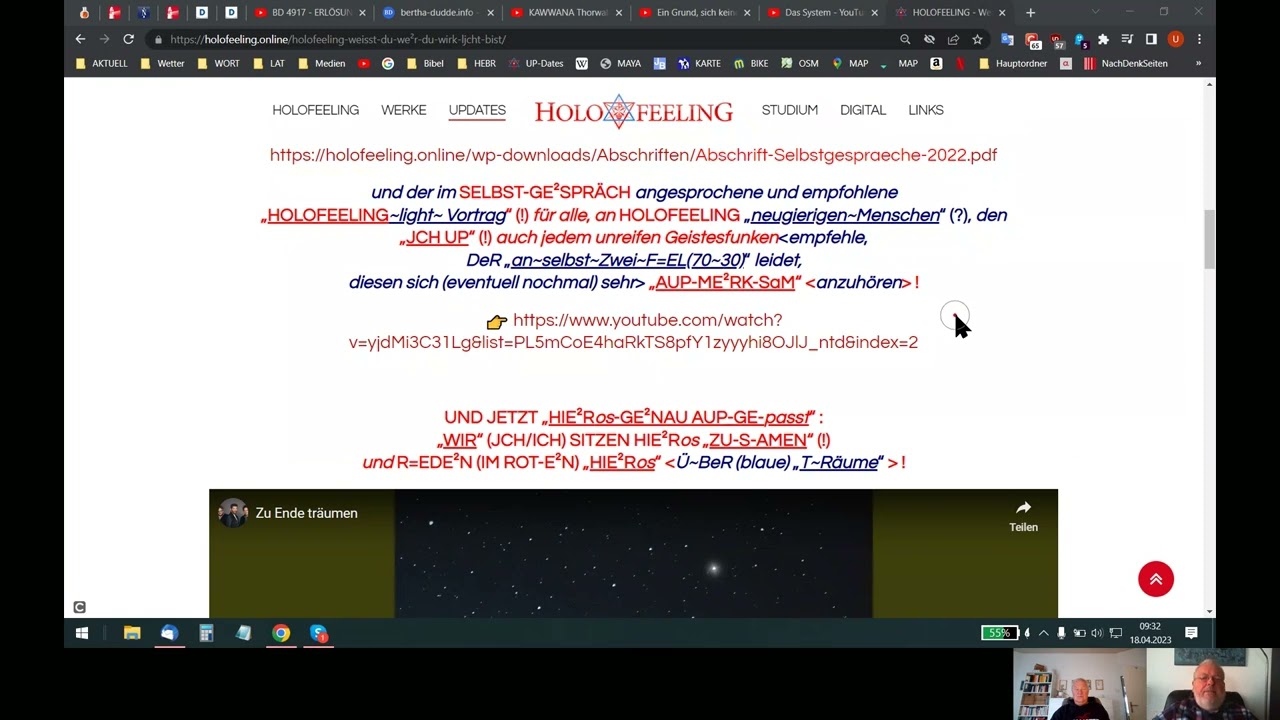Close the HOLOFEELING tab

tap(1002, 12)
